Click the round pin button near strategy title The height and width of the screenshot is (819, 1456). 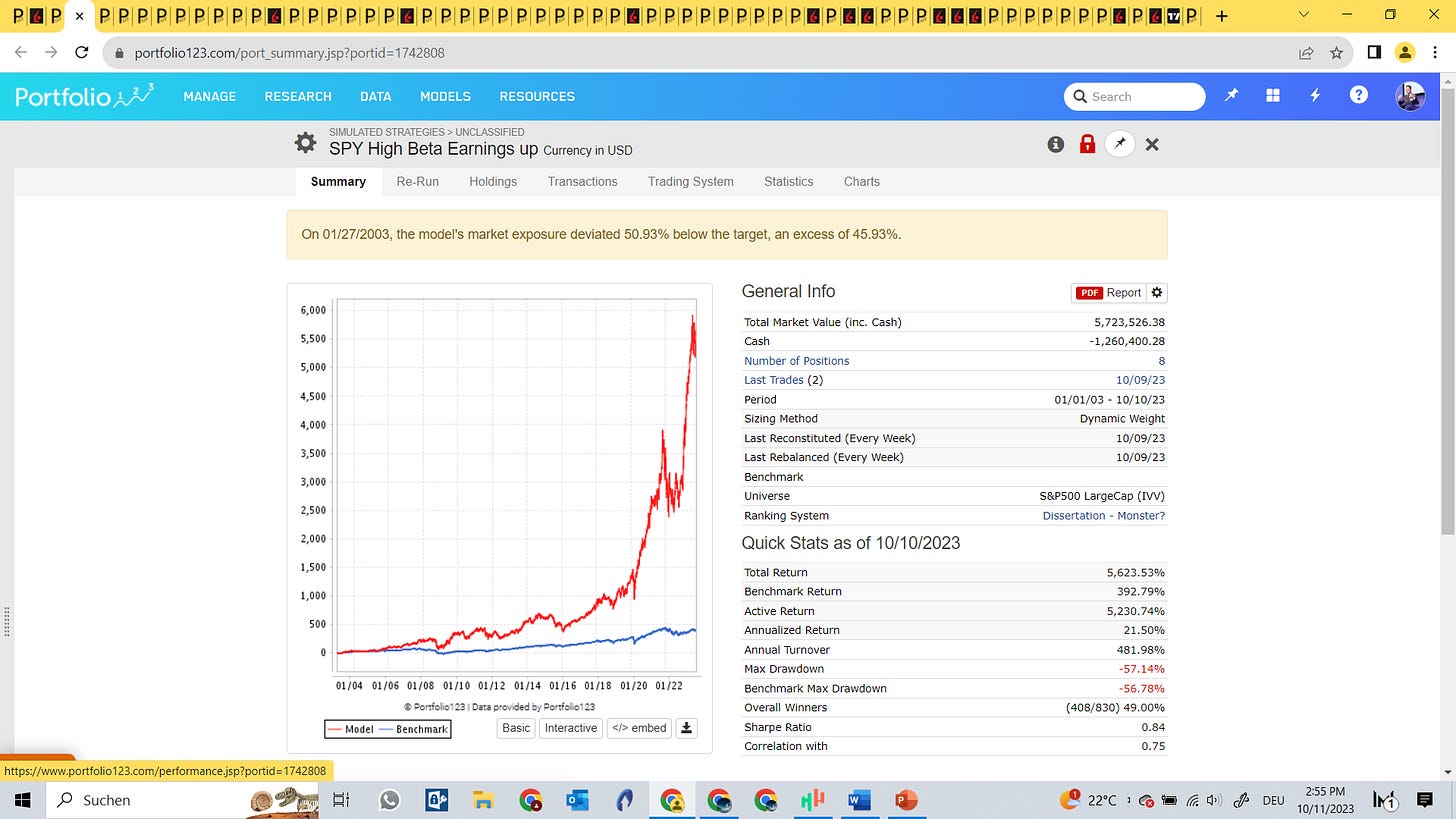click(x=1120, y=144)
